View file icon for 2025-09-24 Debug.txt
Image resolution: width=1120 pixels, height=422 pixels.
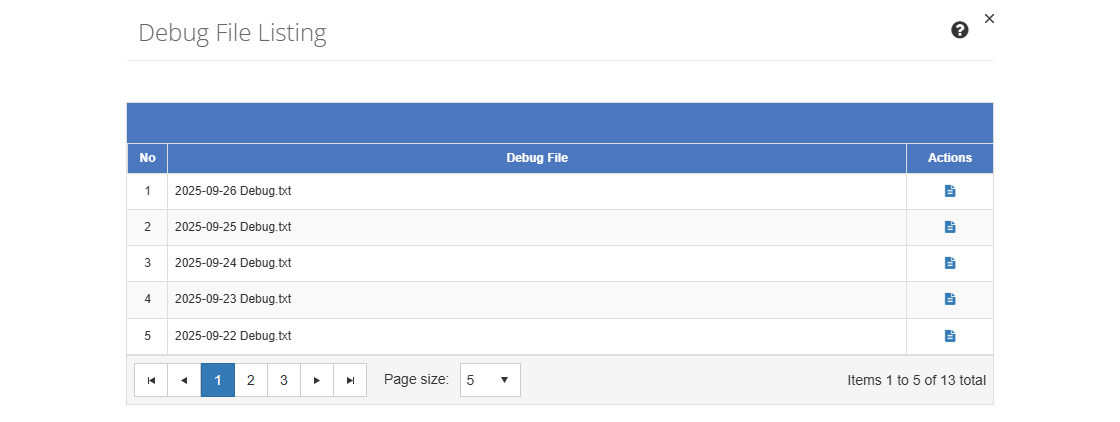(x=950, y=263)
